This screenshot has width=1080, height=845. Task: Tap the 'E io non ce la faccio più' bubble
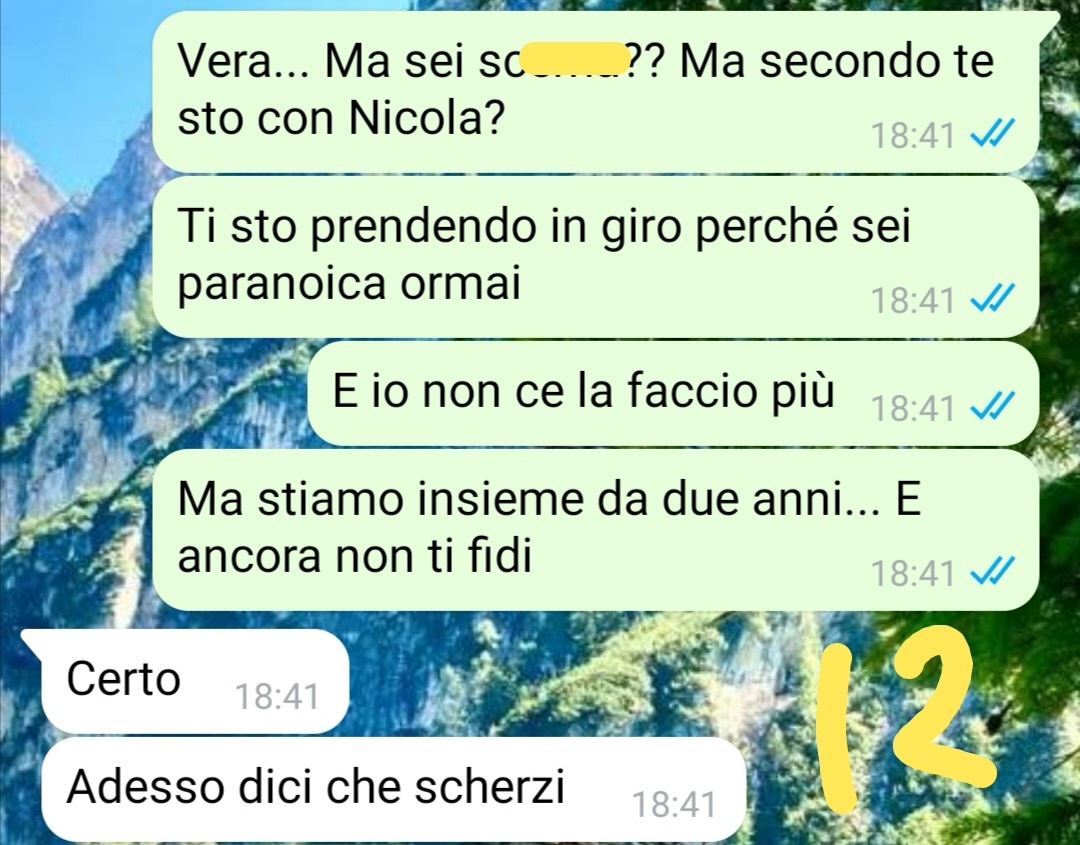click(x=673, y=393)
